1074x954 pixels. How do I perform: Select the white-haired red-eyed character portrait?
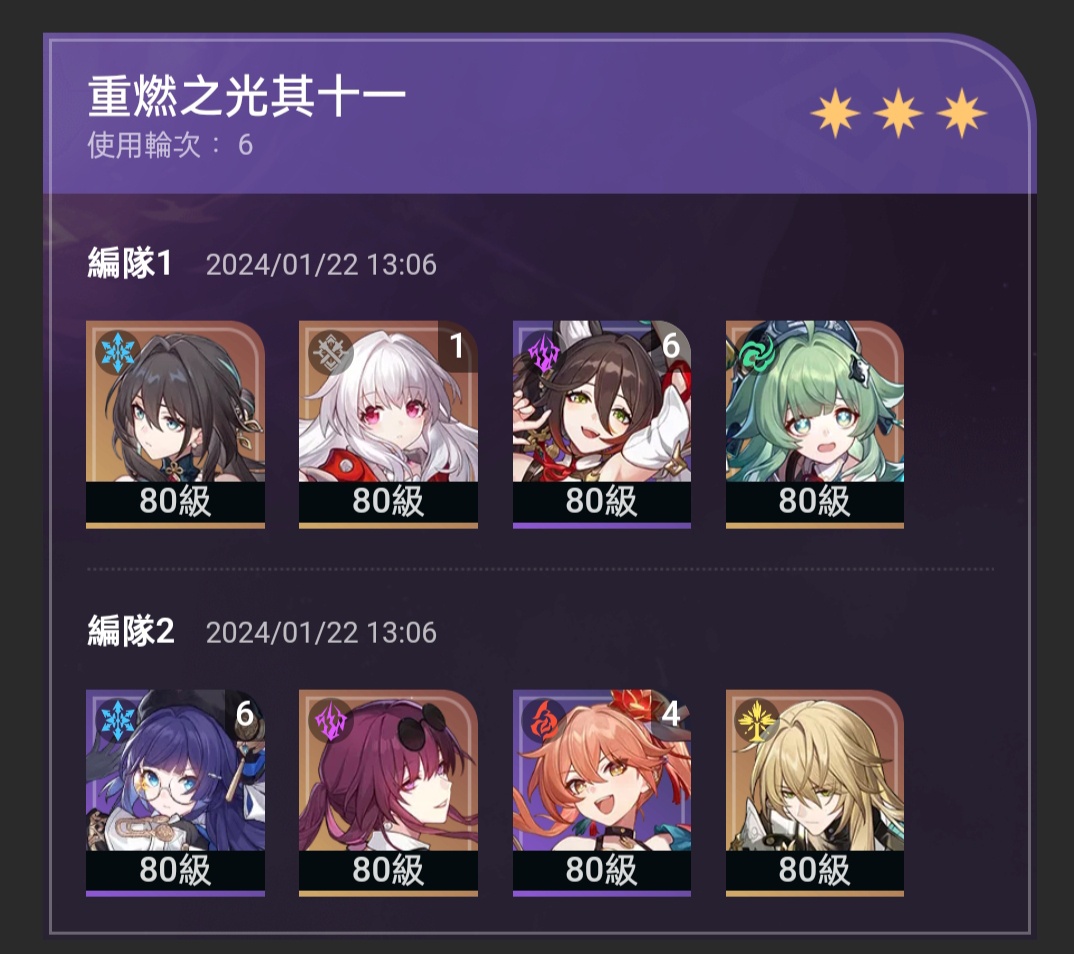pos(388,424)
